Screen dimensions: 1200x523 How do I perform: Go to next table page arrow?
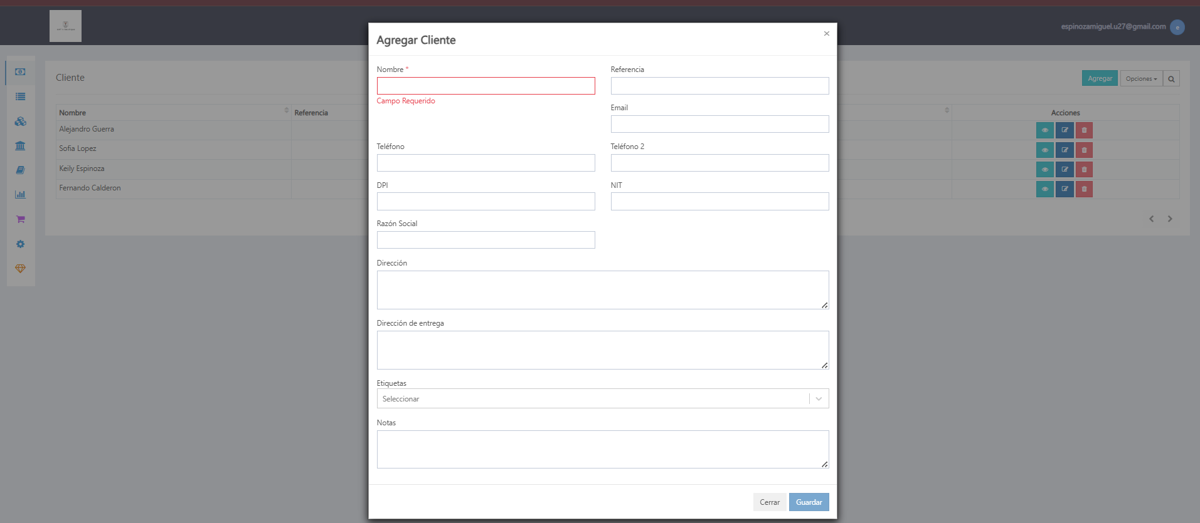[1170, 218]
